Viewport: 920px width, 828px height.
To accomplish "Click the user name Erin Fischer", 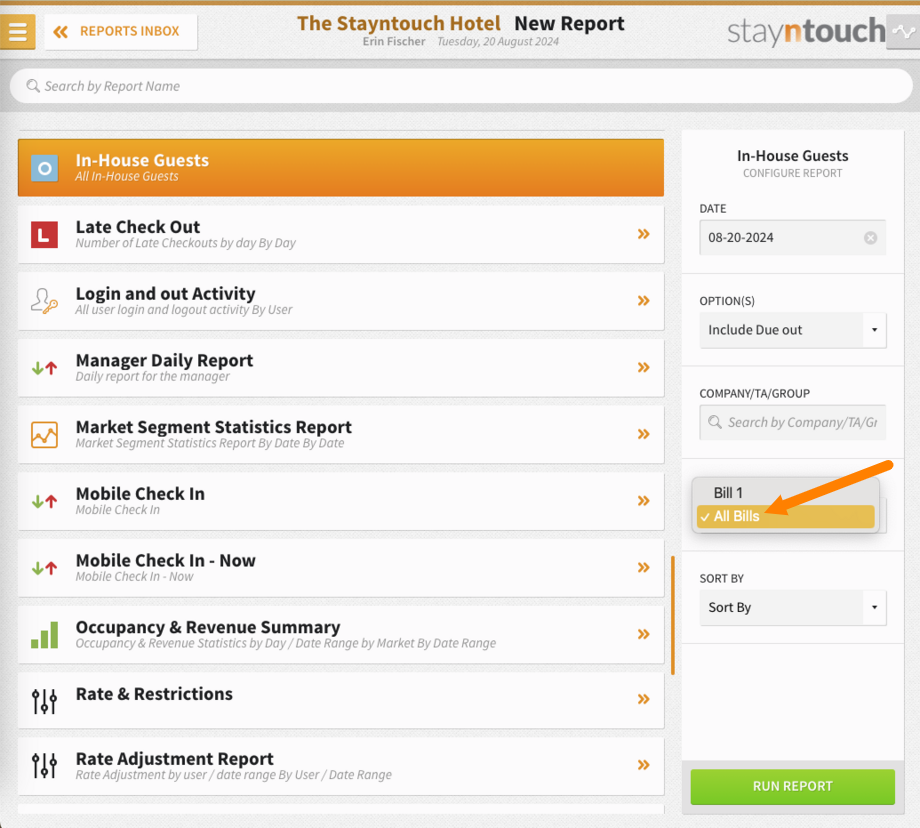I will [x=394, y=42].
